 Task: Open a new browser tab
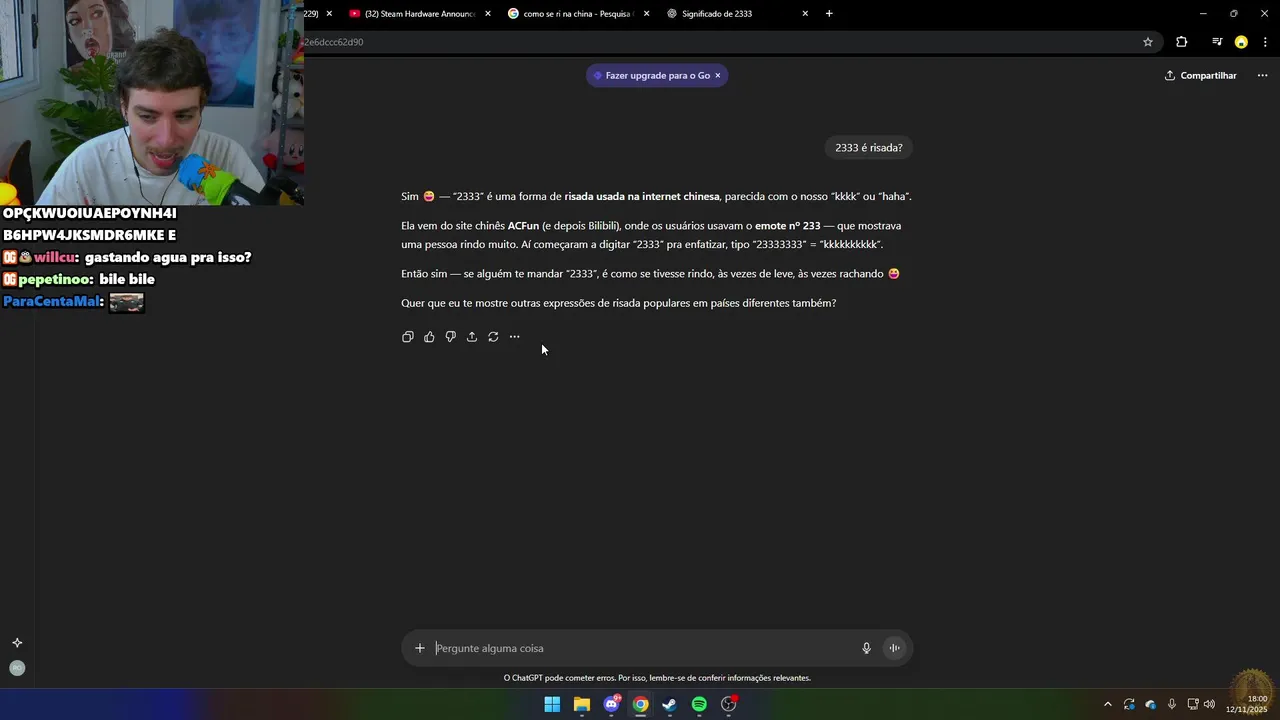[829, 14]
